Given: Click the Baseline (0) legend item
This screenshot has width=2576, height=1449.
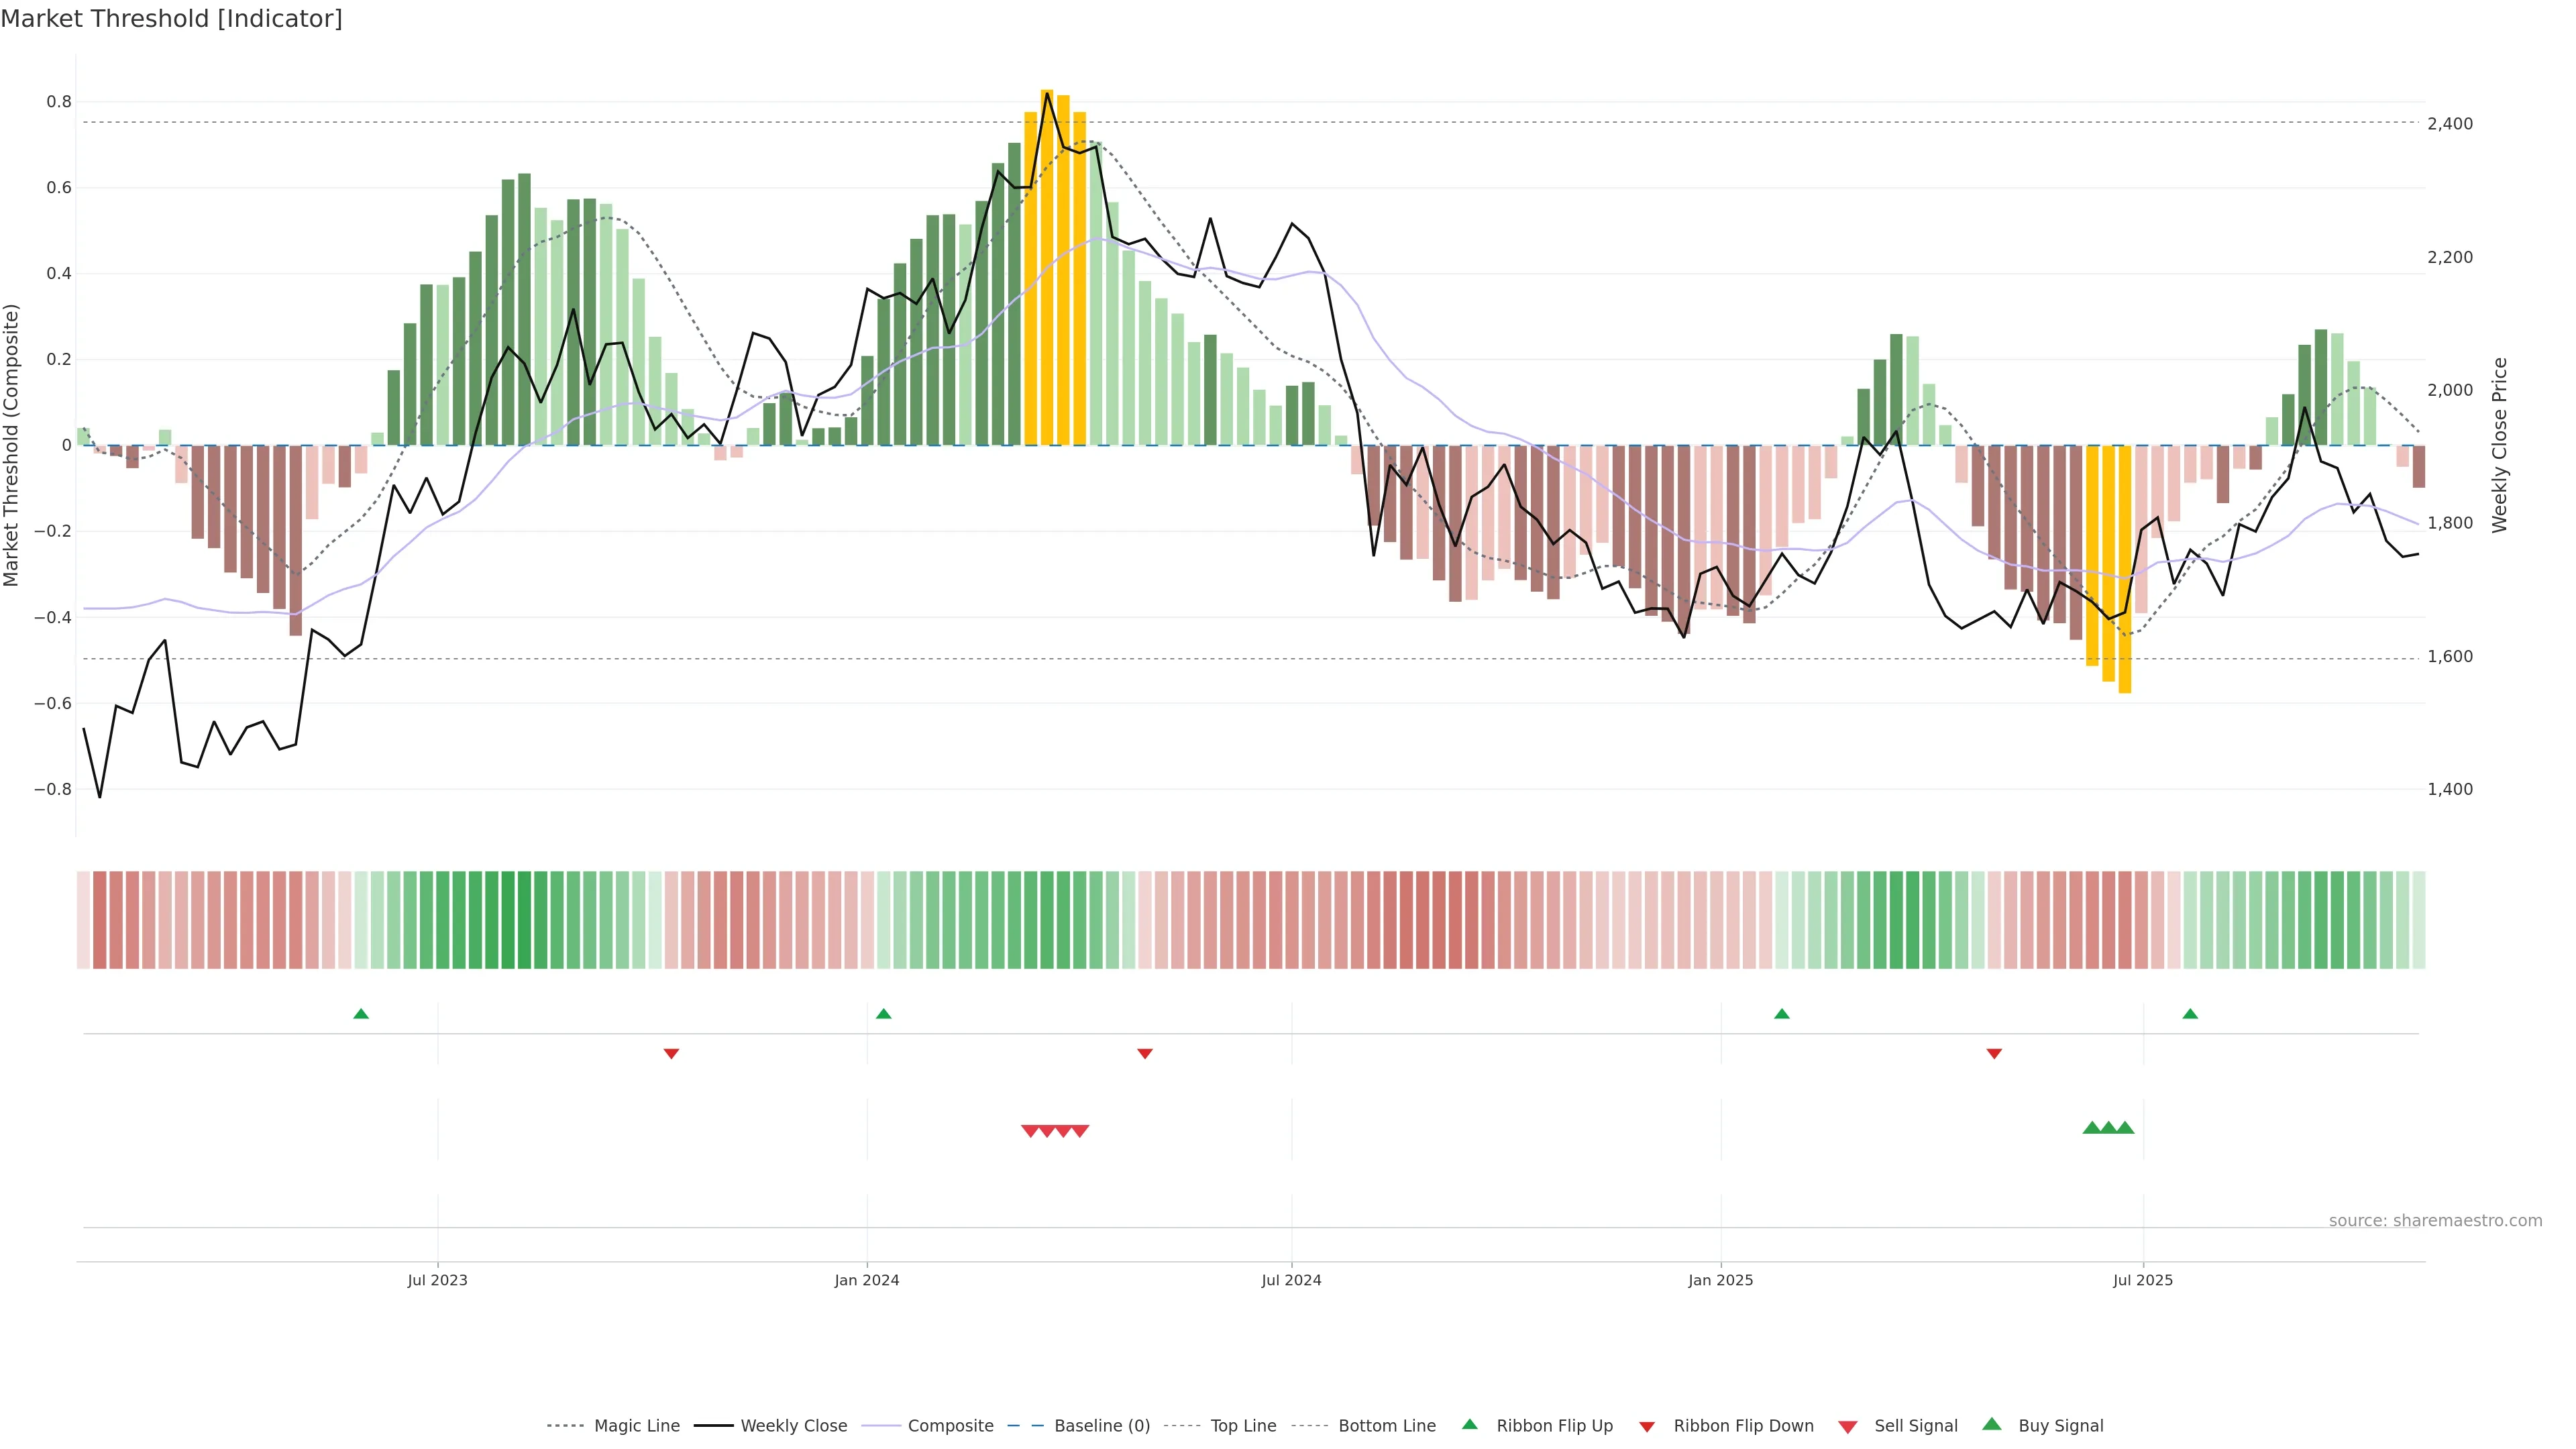Looking at the screenshot, I should coord(1101,1426).
